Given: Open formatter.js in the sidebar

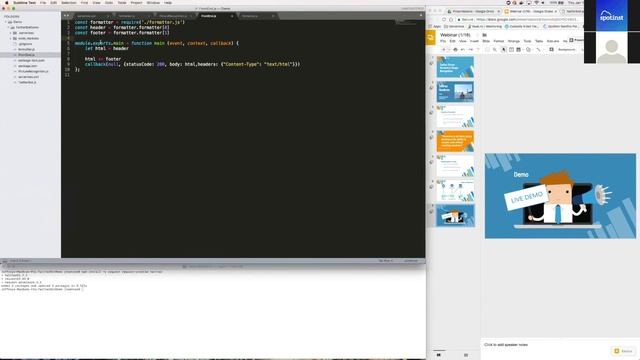Looking at the screenshot, I should coord(27,49).
